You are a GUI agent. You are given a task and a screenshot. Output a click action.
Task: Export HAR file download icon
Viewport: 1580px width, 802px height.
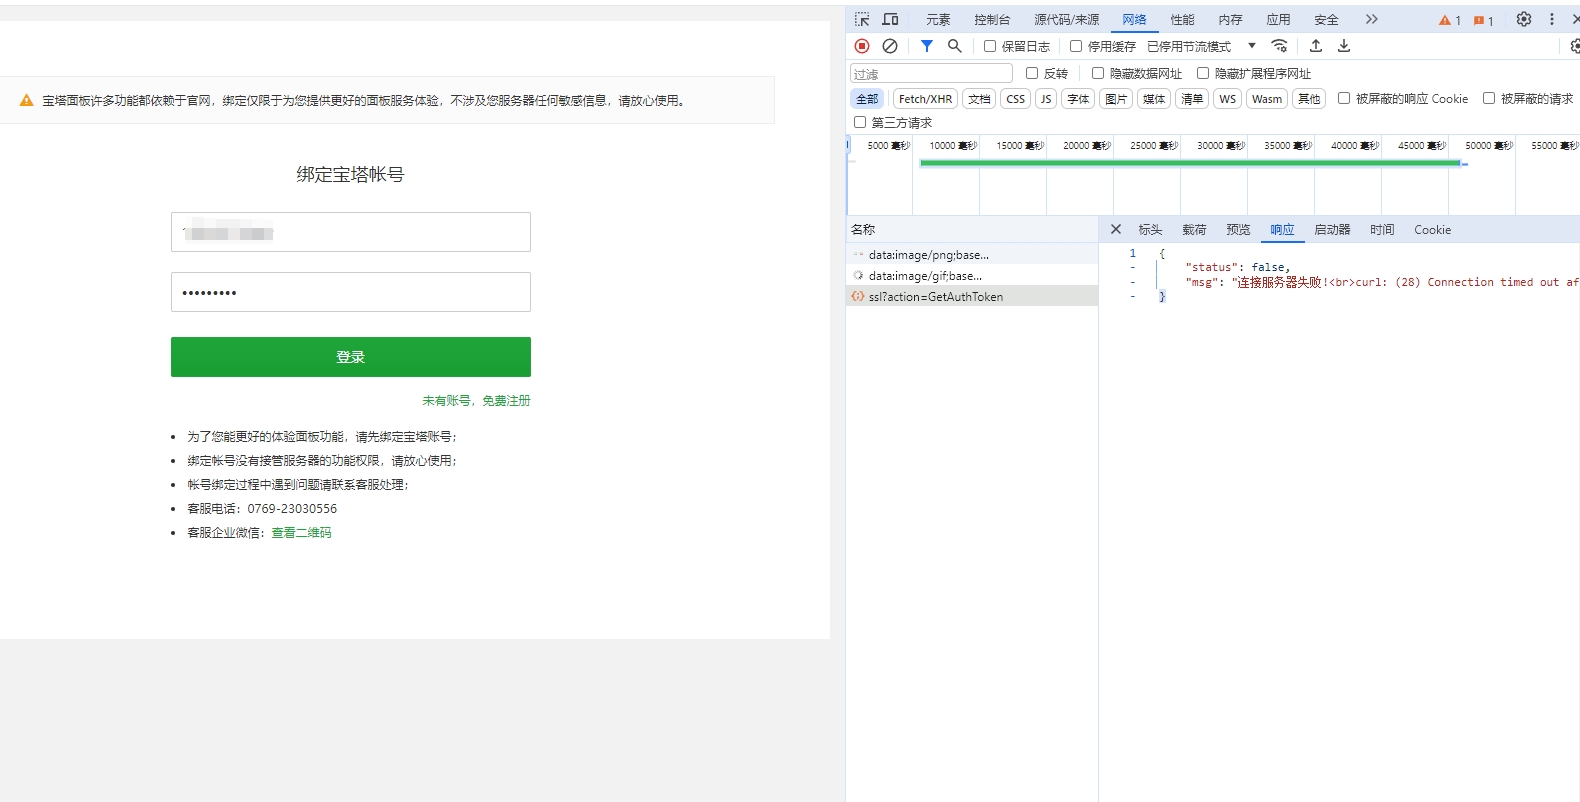click(x=1344, y=46)
